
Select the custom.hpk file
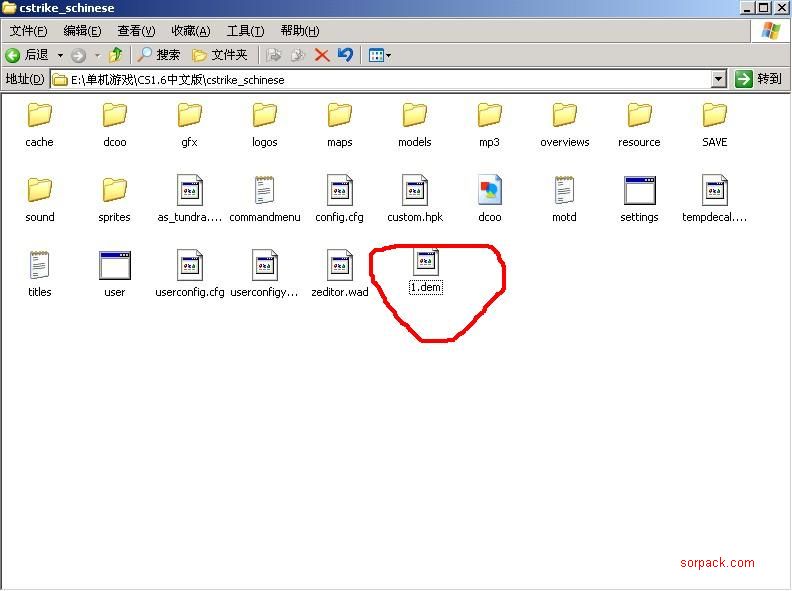click(415, 193)
